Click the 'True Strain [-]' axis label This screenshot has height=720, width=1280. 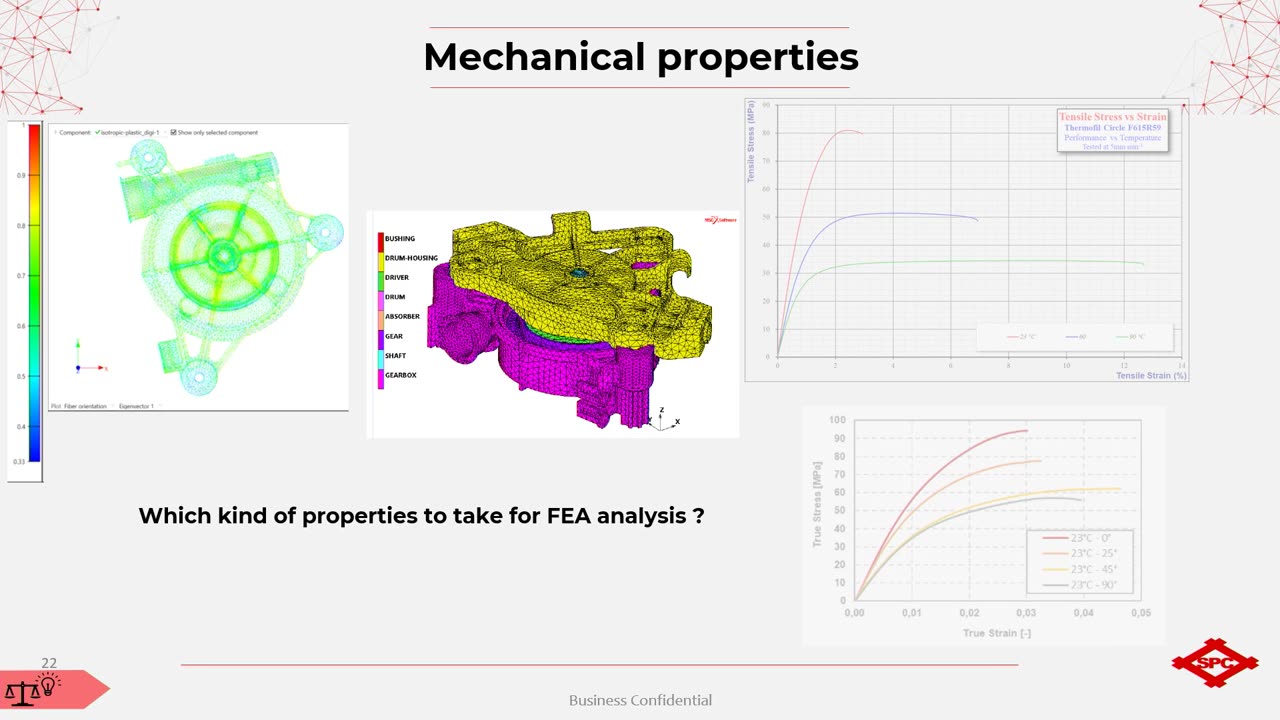(997, 633)
